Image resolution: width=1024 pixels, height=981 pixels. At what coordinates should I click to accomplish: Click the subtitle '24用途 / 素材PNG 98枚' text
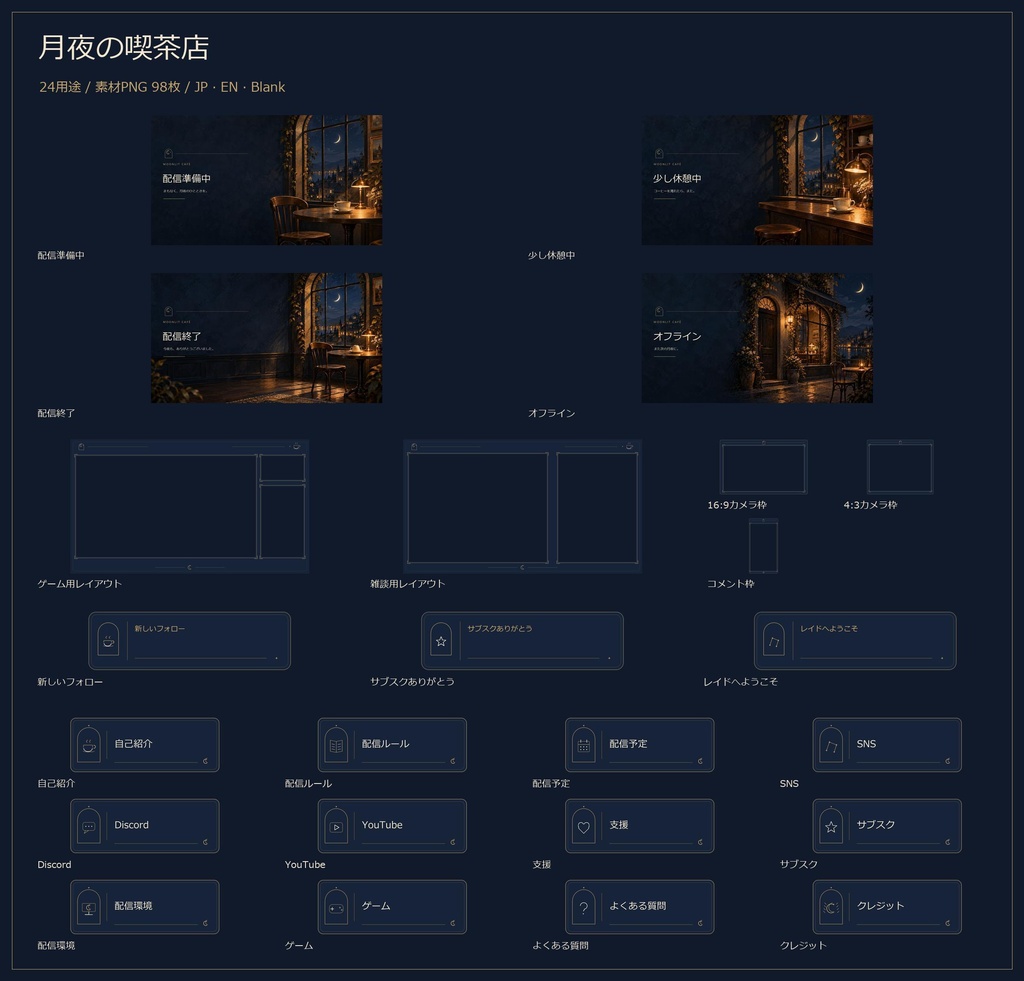[110, 87]
